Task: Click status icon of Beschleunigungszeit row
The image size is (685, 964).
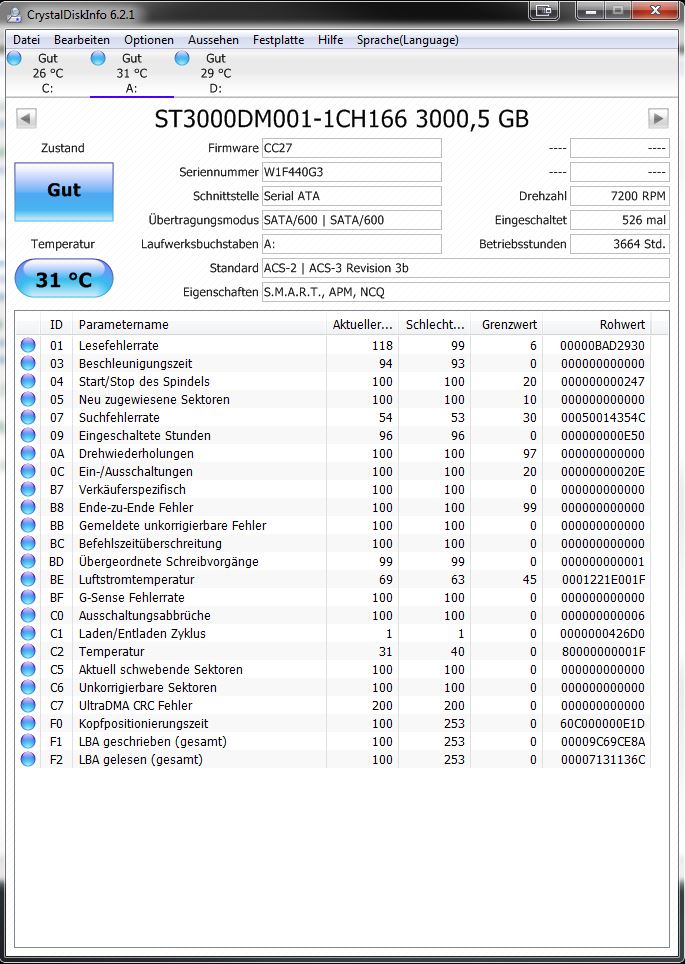Action: pos(28,363)
